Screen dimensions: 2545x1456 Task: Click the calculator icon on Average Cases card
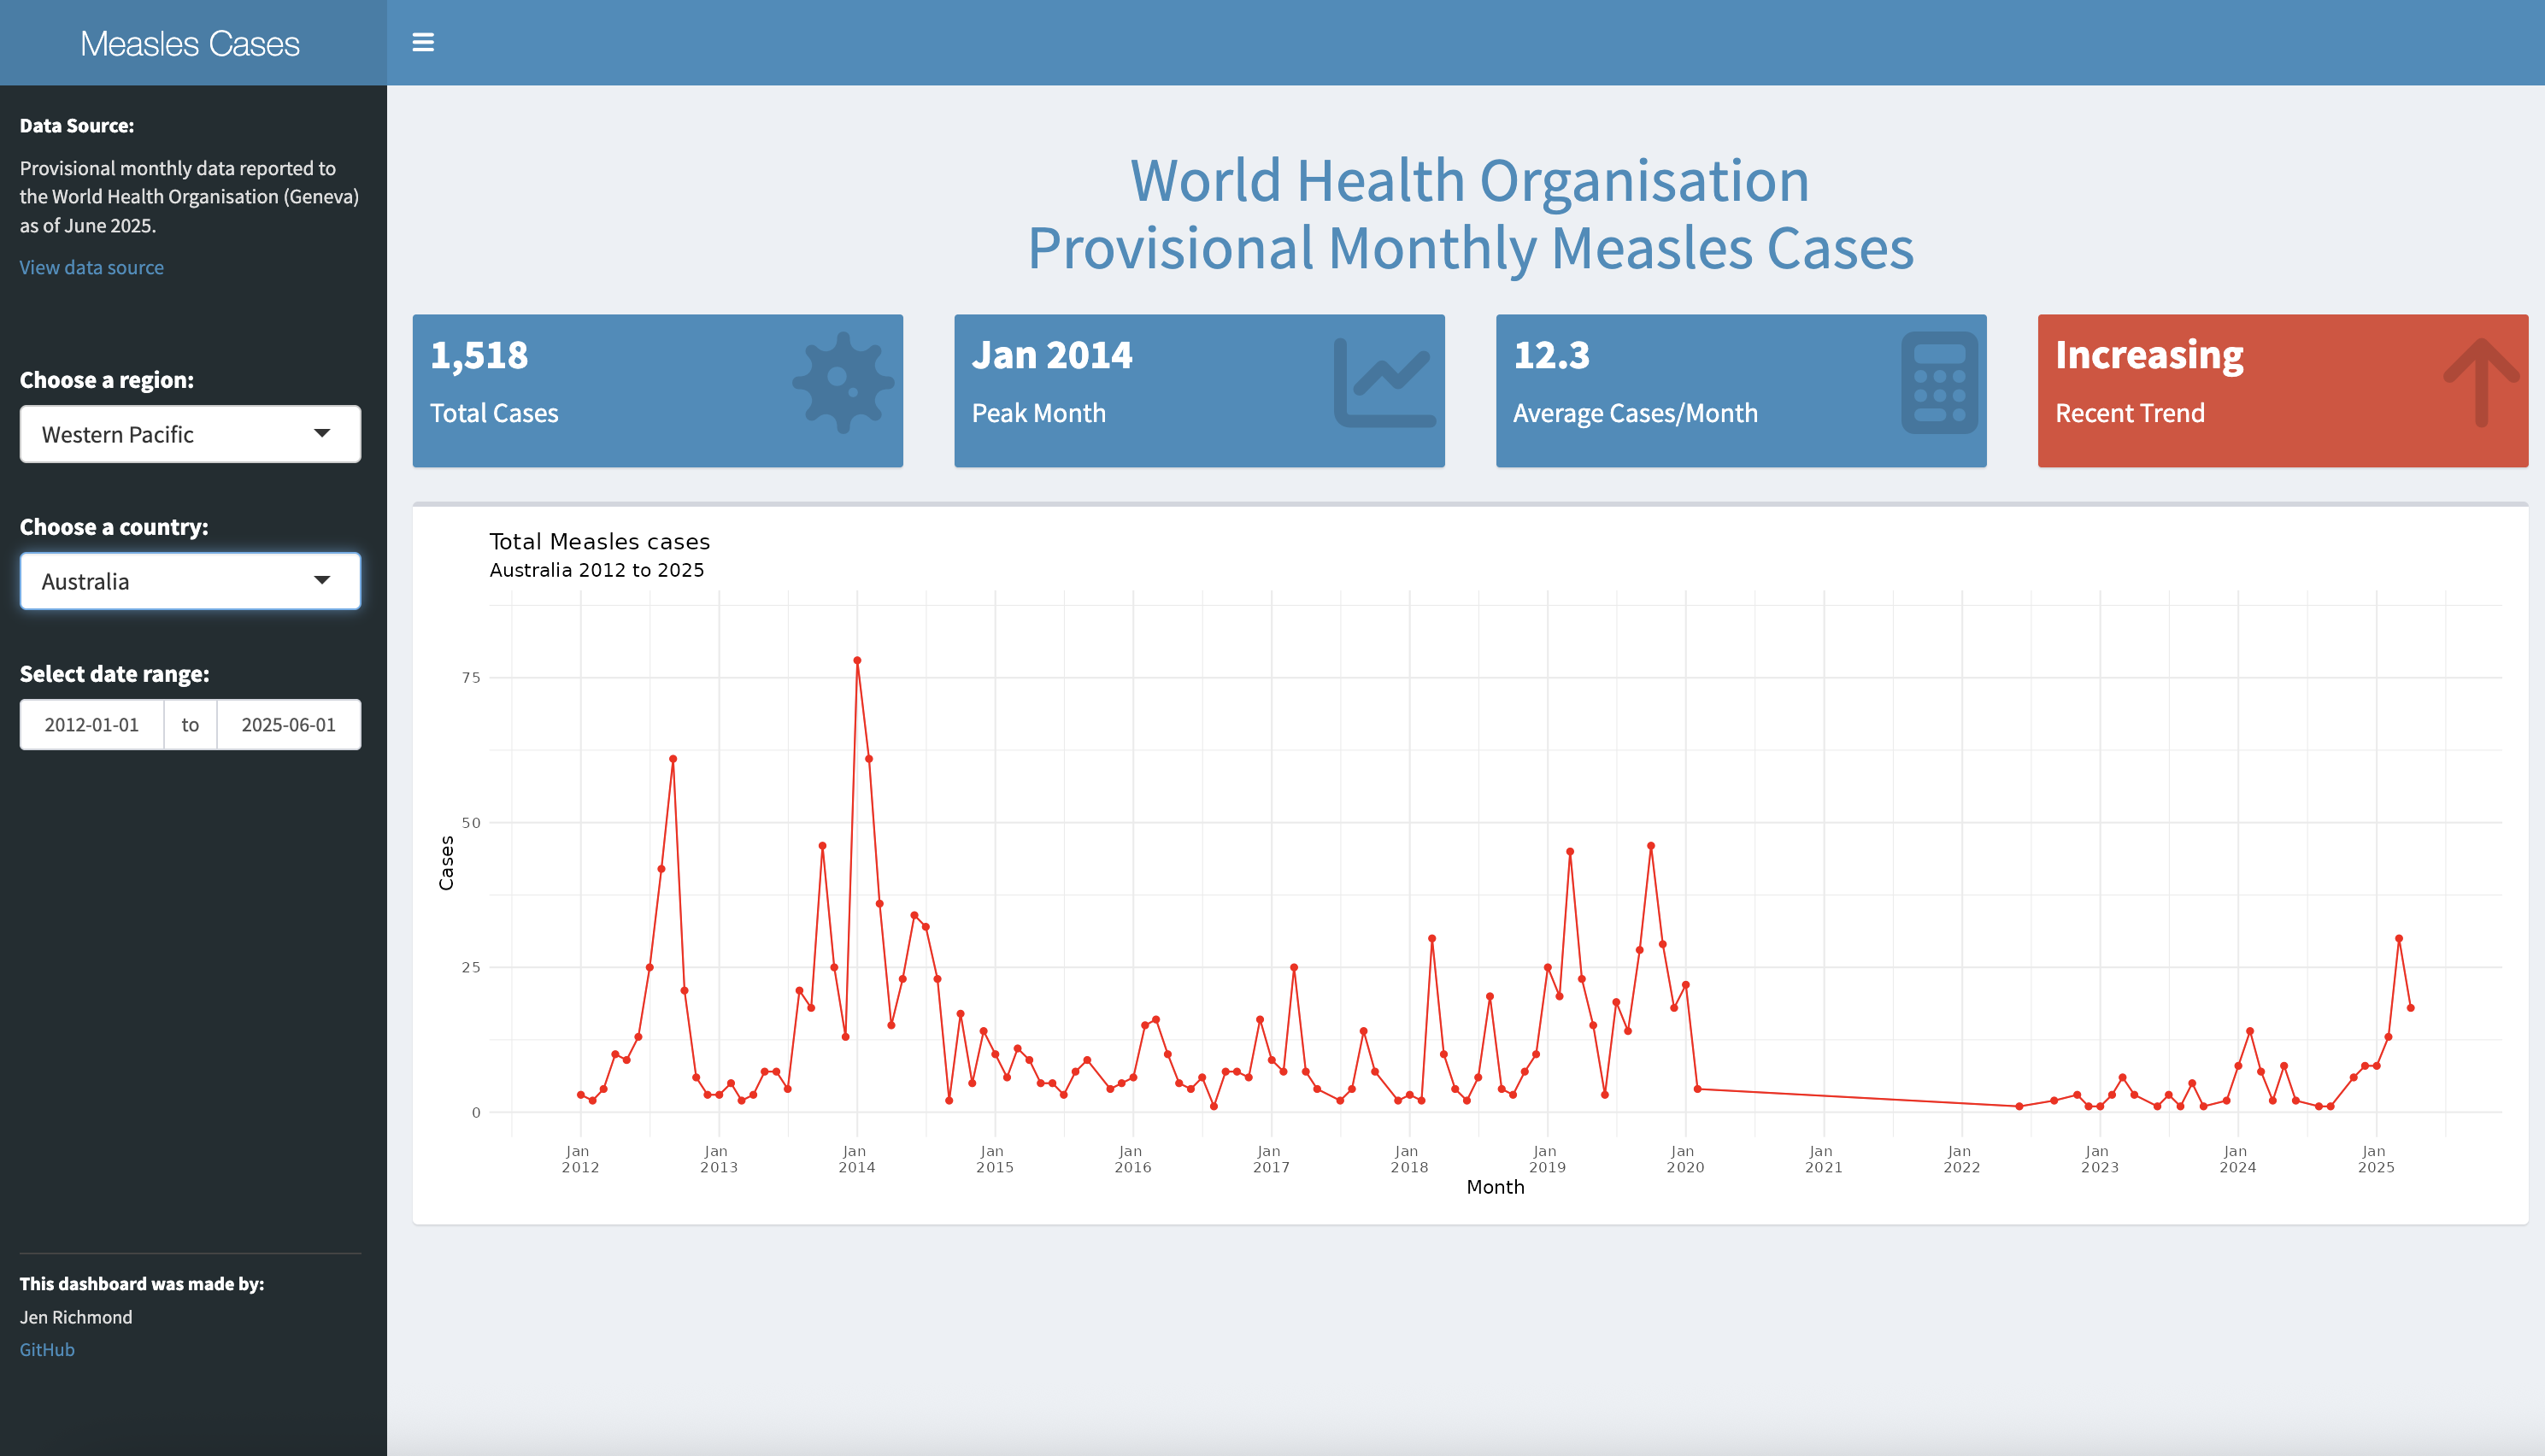(1939, 382)
